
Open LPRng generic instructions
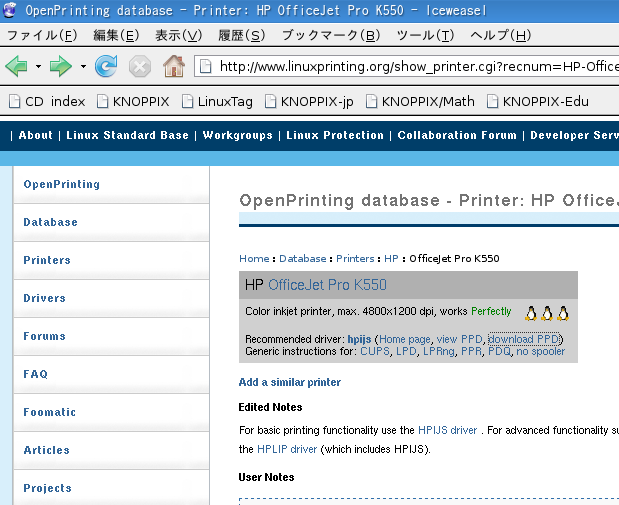[x=439, y=351]
